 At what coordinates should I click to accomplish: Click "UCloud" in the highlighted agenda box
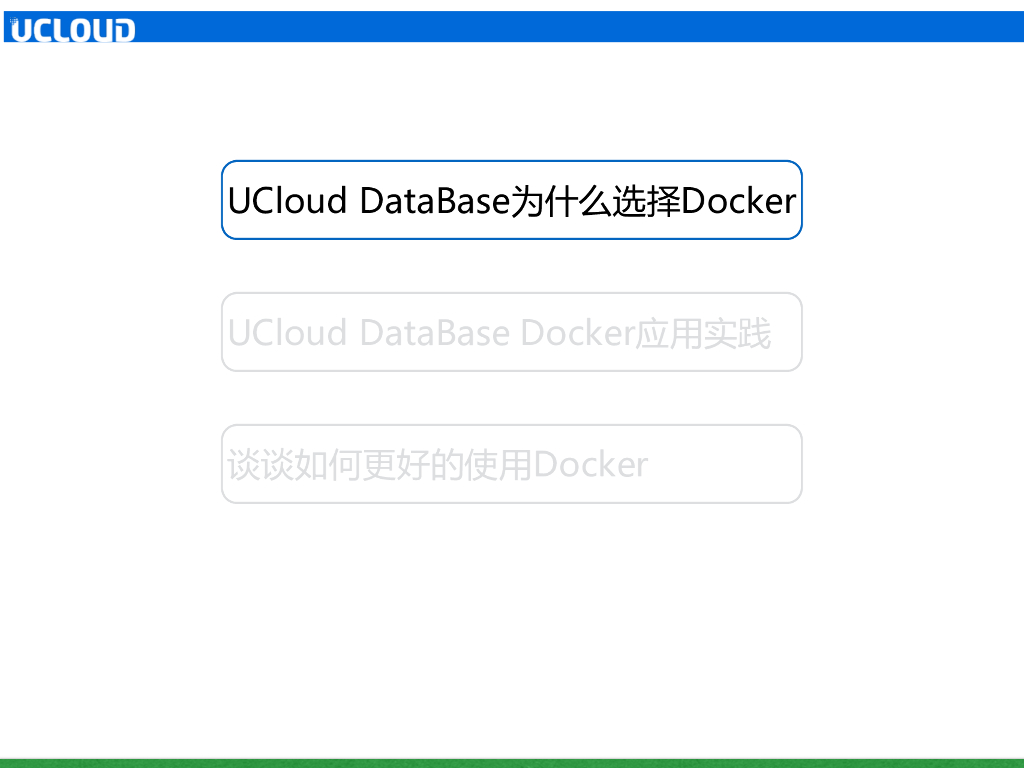[x=288, y=201]
